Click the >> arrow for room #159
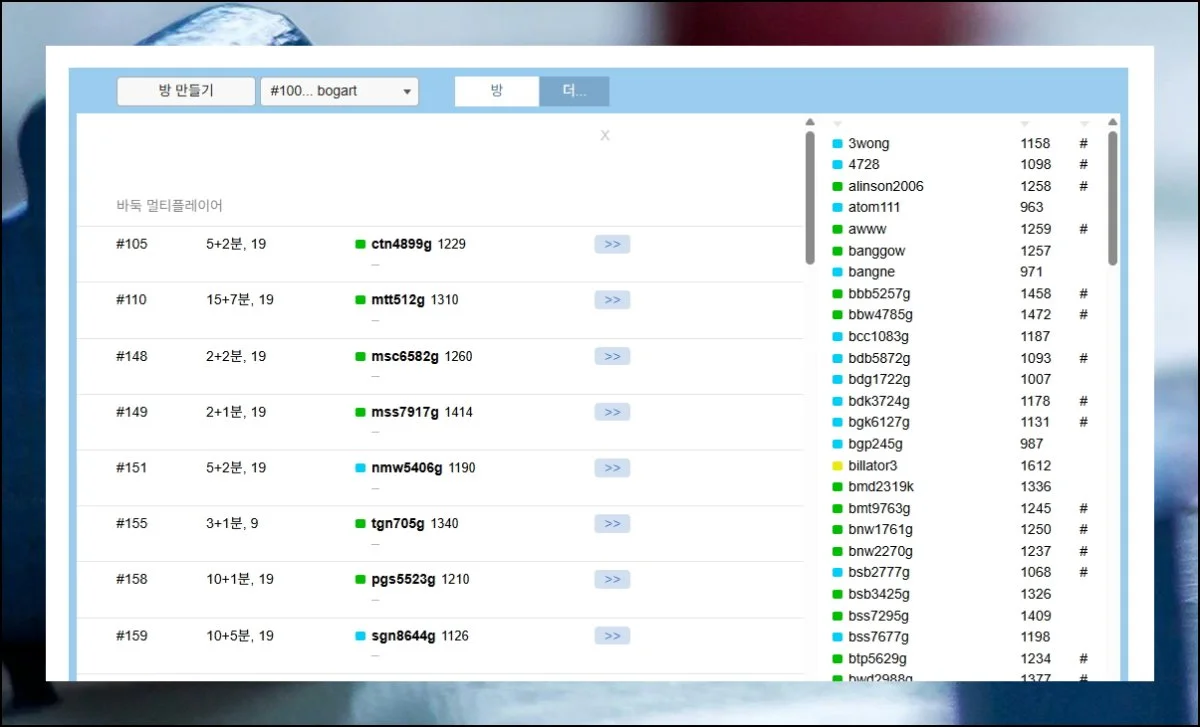 pos(612,636)
